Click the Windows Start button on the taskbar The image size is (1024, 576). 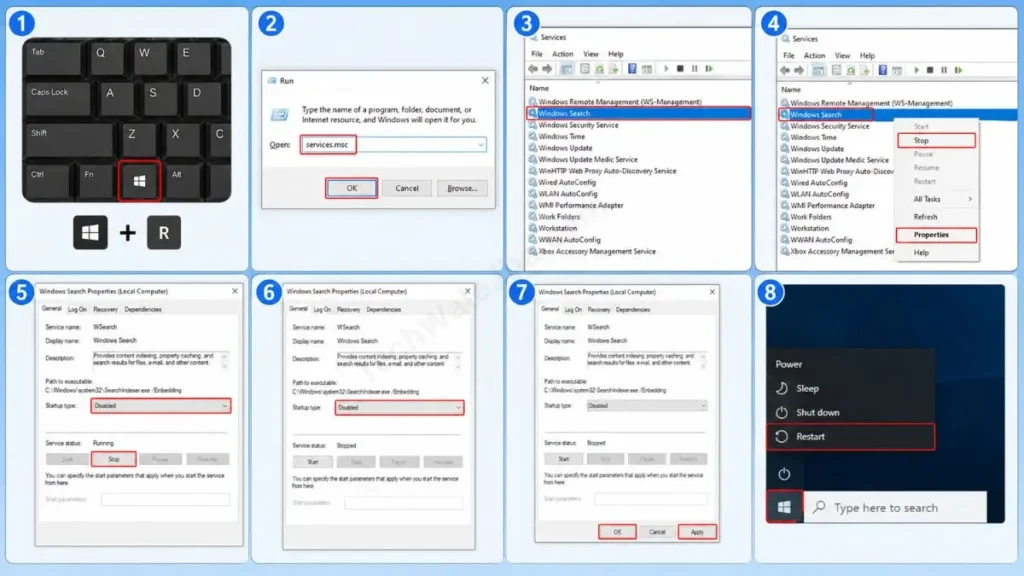tap(784, 507)
